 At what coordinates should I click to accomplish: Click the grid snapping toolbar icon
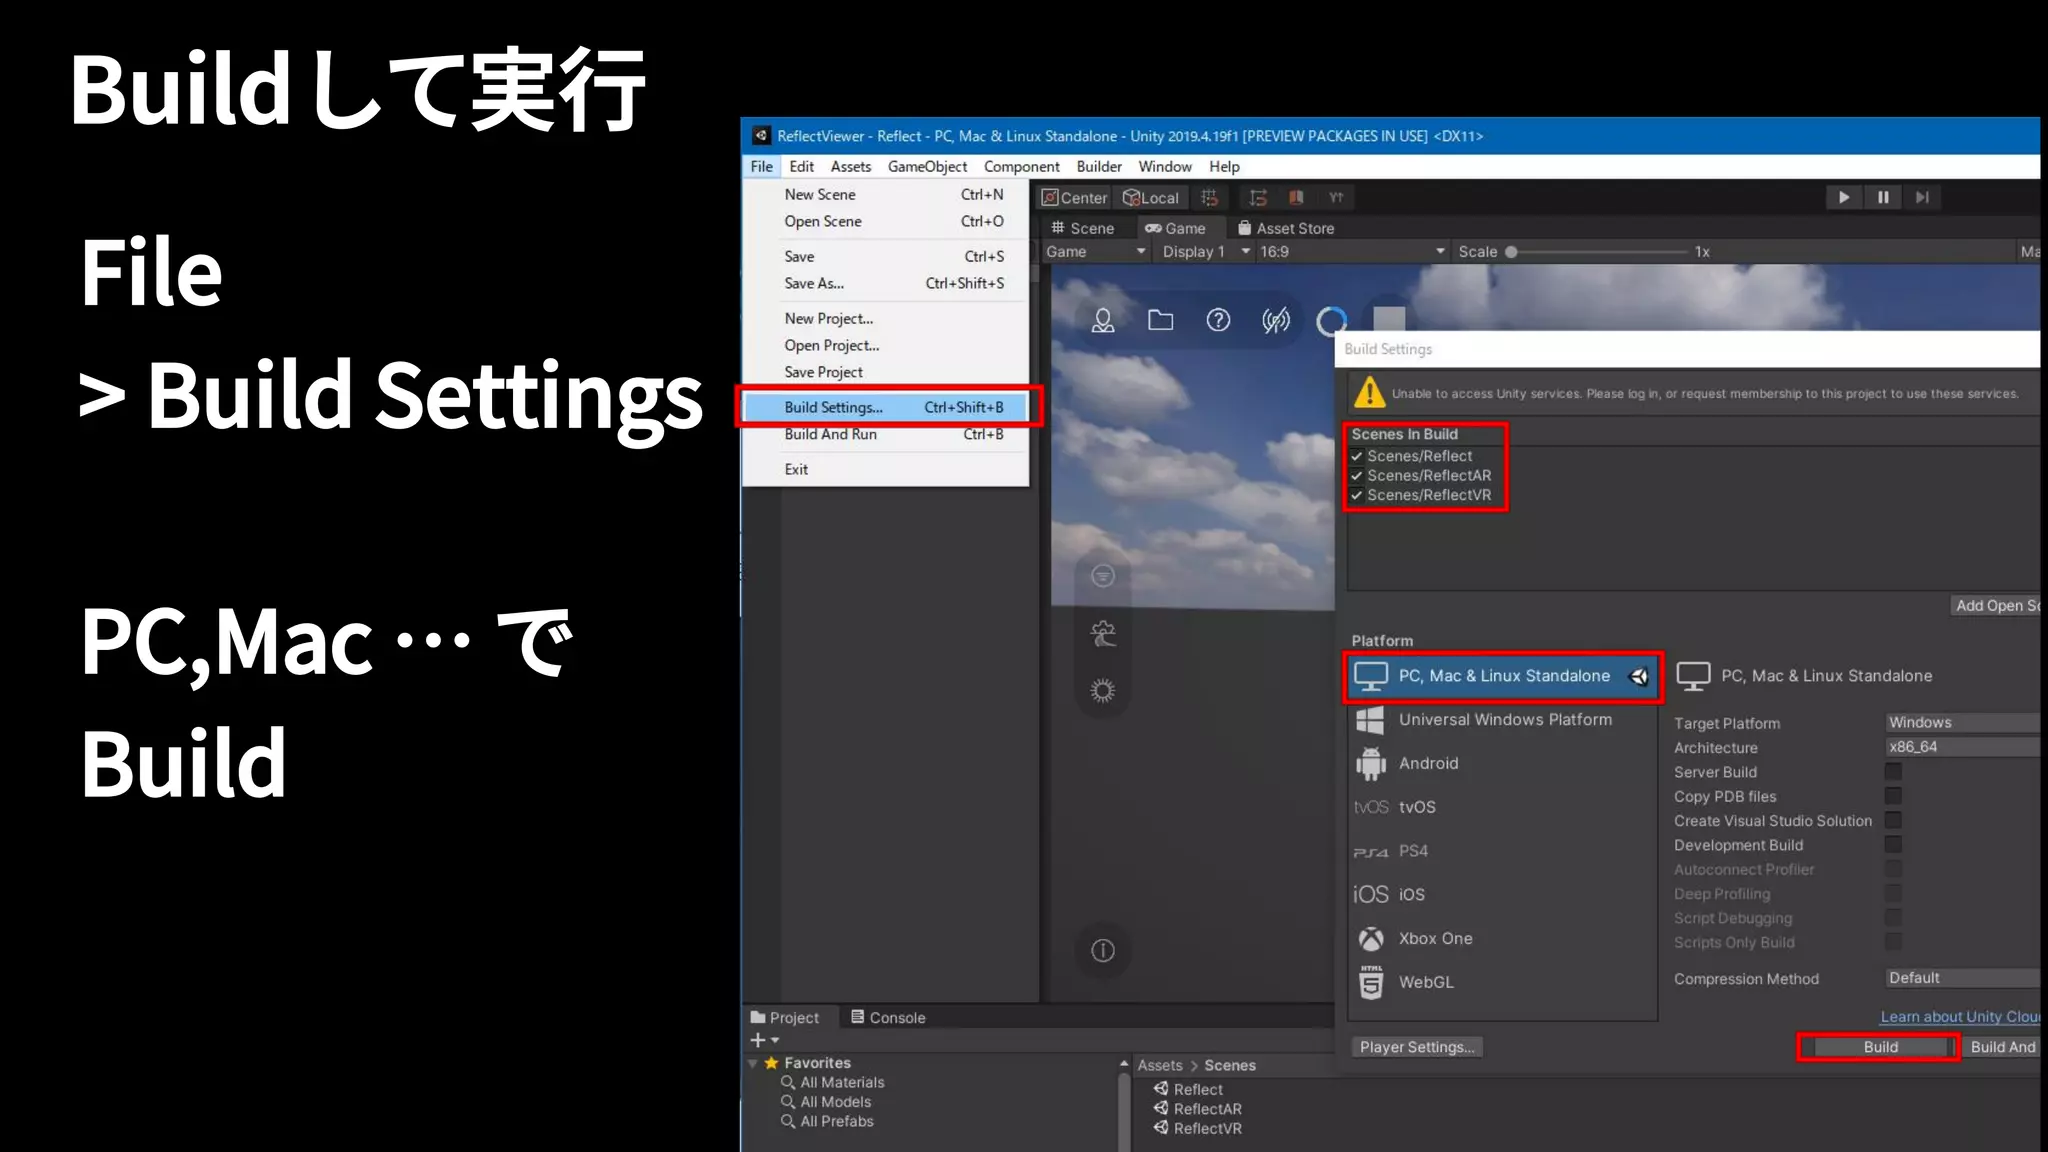click(x=1209, y=198)
